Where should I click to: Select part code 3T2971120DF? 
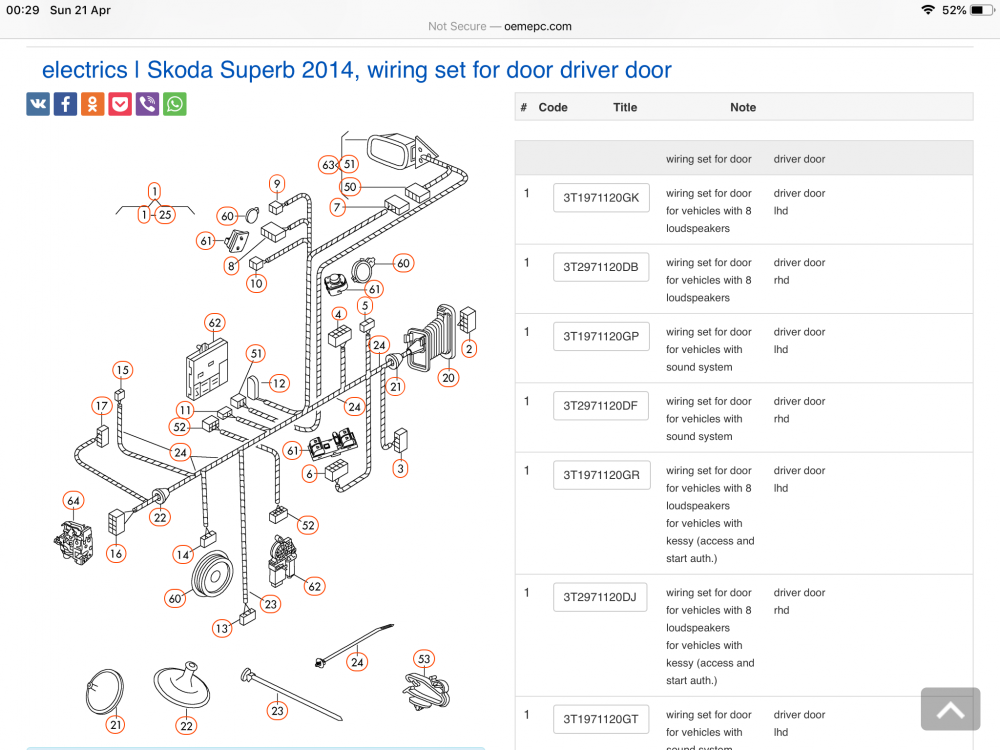pos(601,406)
